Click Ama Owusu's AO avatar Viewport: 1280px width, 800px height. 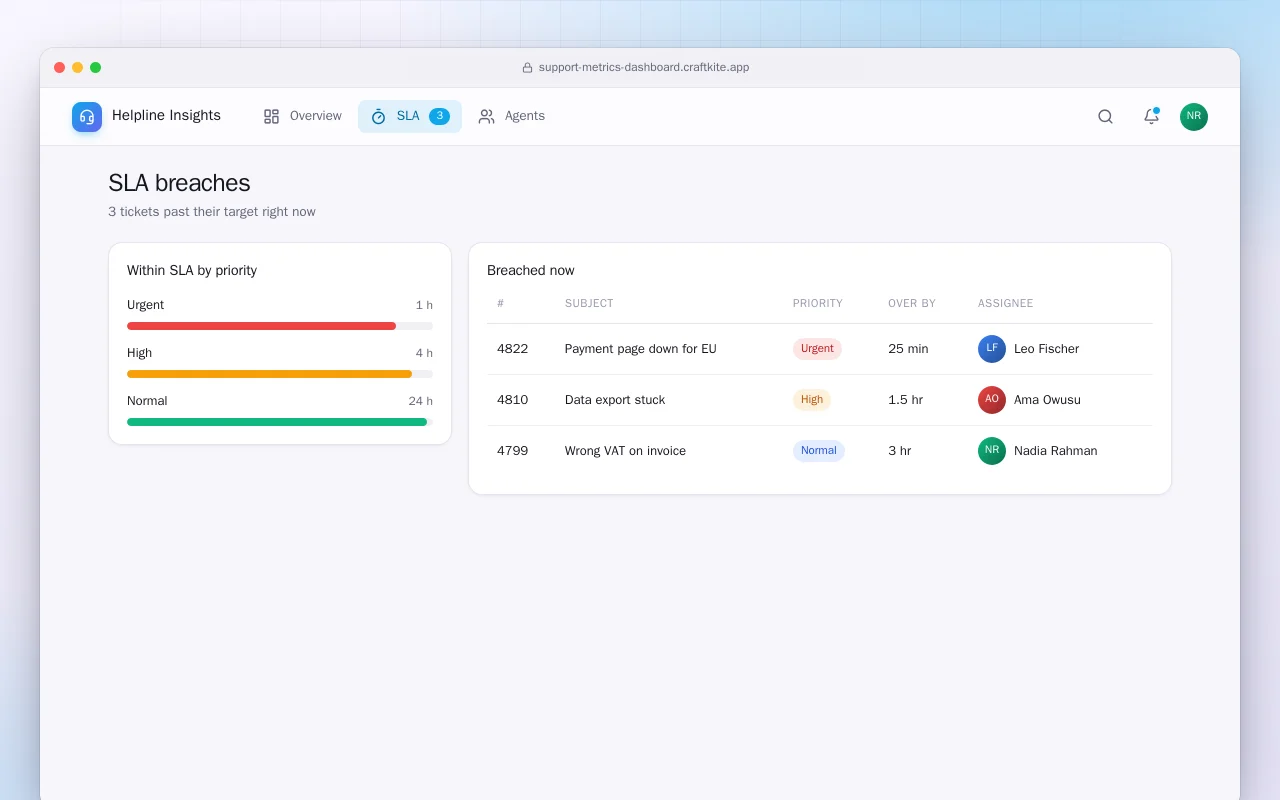click(x=992, y=400)
